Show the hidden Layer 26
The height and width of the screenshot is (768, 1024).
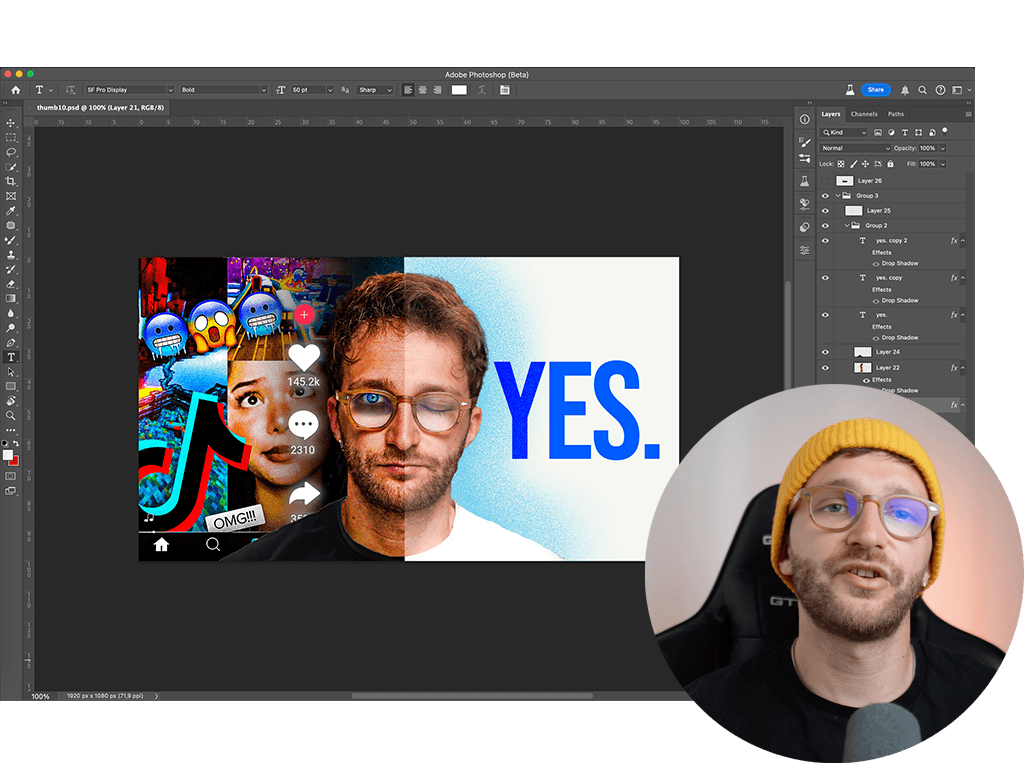pos(825,181)
